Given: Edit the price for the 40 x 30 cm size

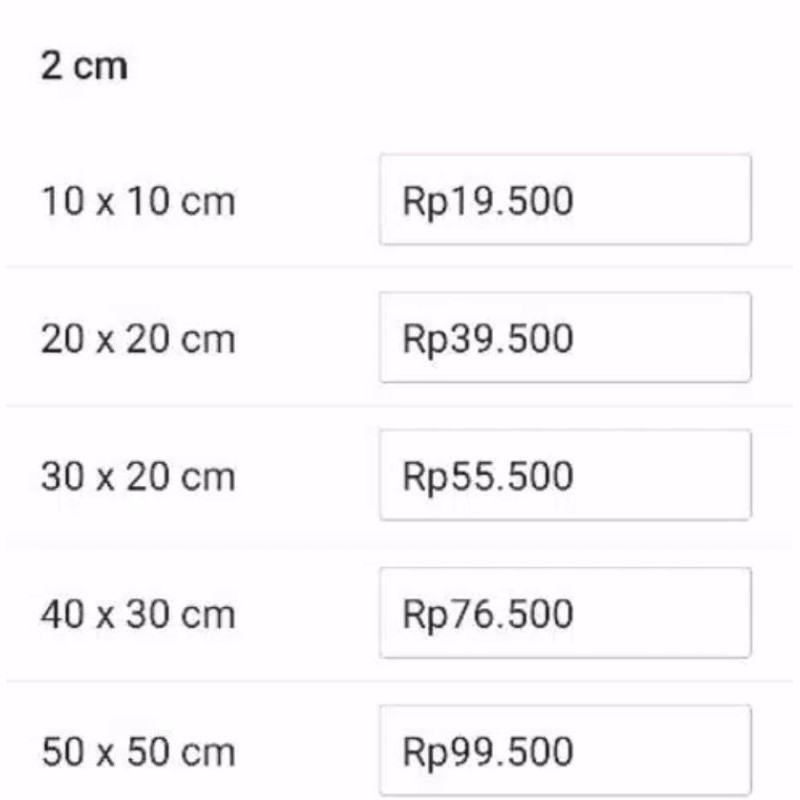Looking at the screenshot, I should (564, 613).
